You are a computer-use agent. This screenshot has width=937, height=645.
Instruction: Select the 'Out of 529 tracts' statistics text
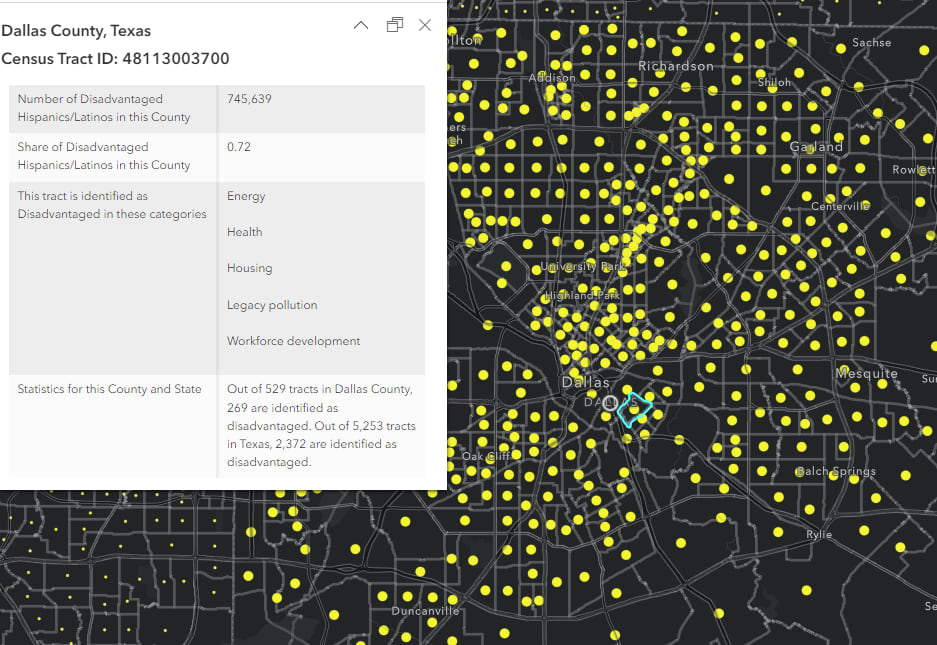(321, 426)
